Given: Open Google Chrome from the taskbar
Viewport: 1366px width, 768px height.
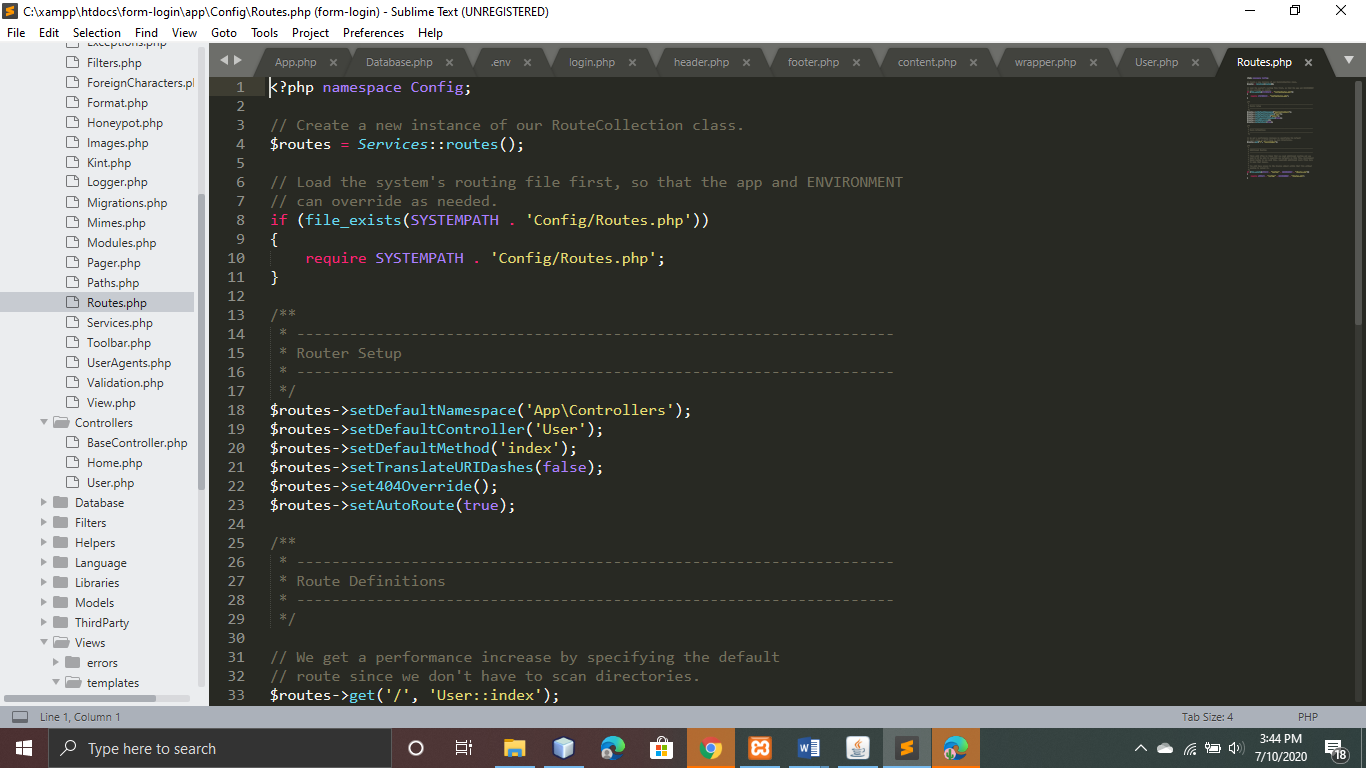Looking at the screenshot, I should 711,748.
